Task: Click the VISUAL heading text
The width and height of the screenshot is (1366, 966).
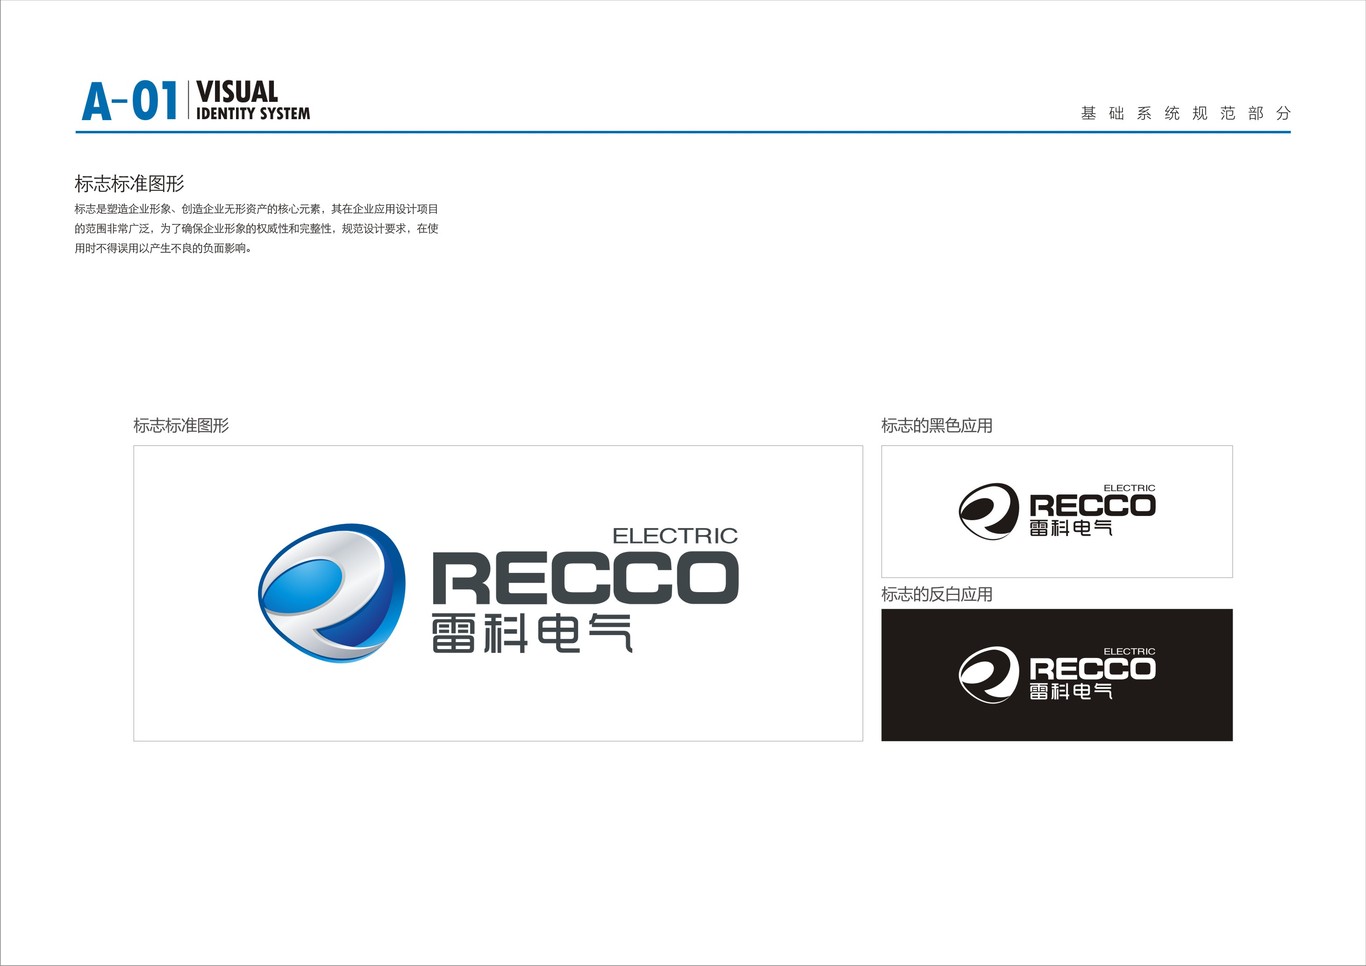Action: coord(237,92)
